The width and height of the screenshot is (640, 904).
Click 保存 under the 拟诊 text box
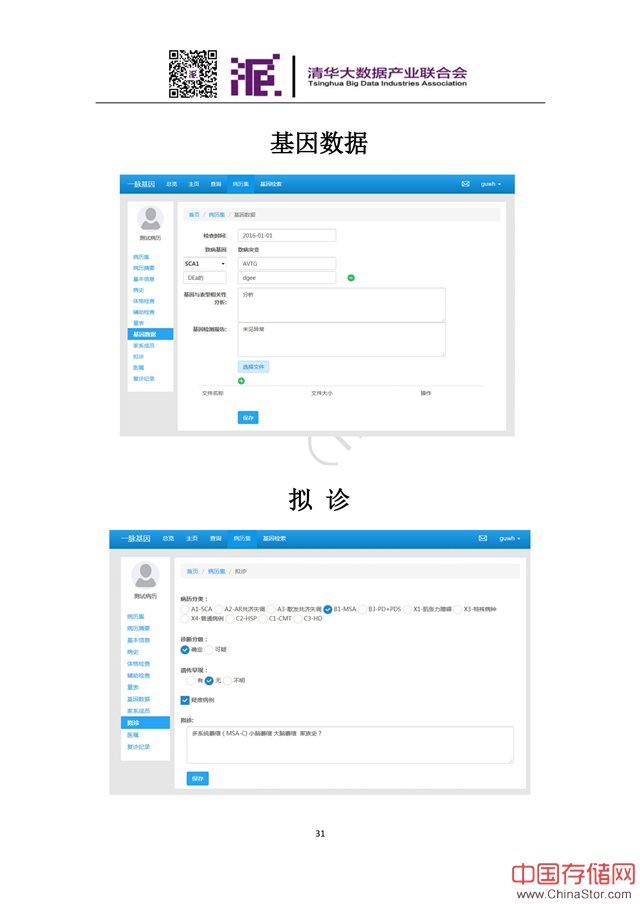tap(197, 778)
